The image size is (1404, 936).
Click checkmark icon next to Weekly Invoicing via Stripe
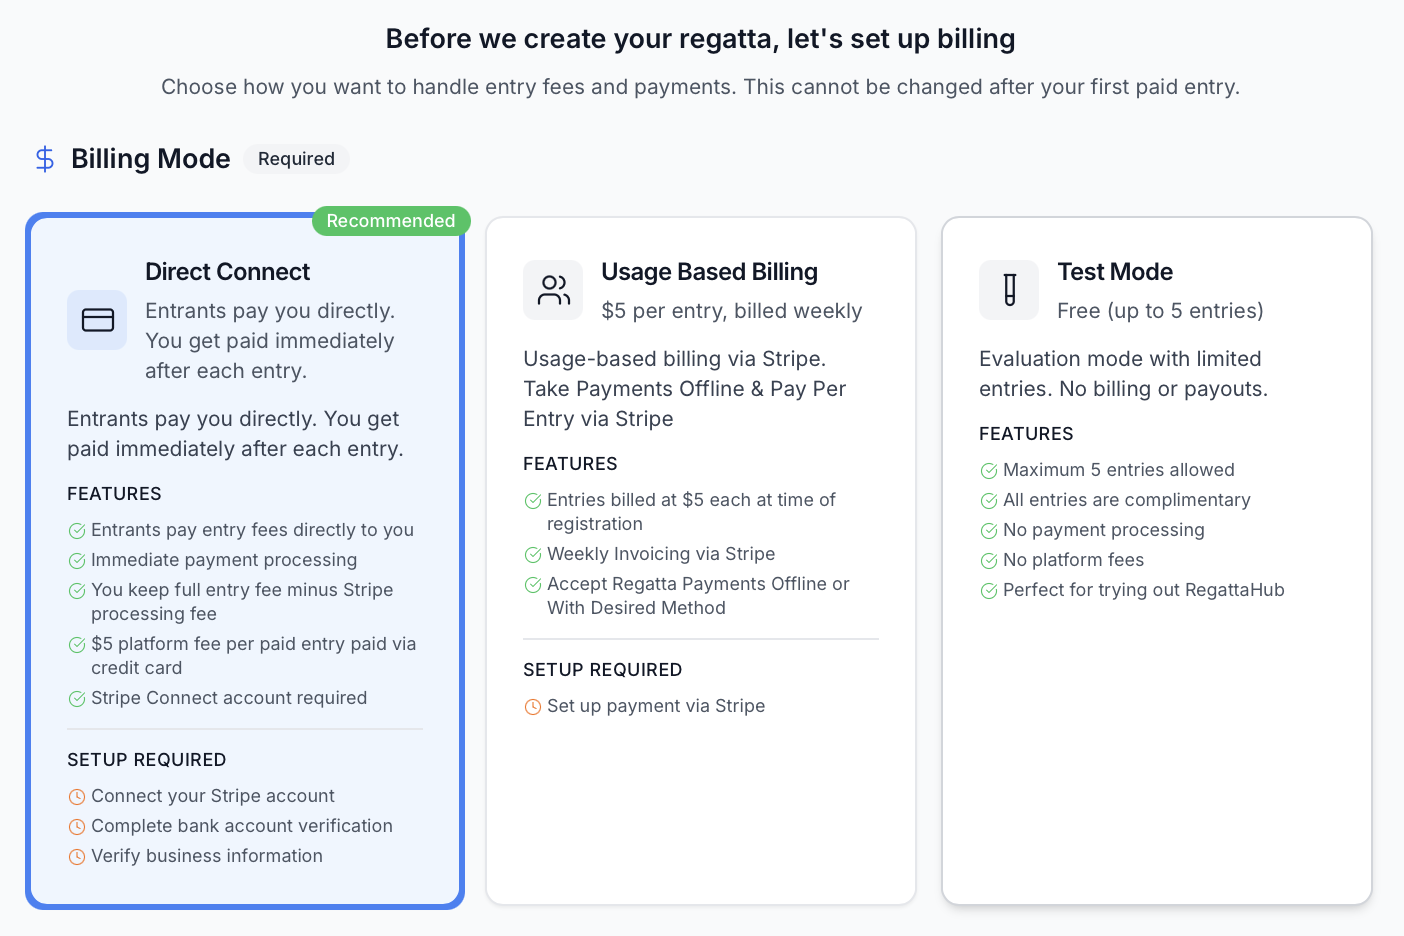click(533, 555)
